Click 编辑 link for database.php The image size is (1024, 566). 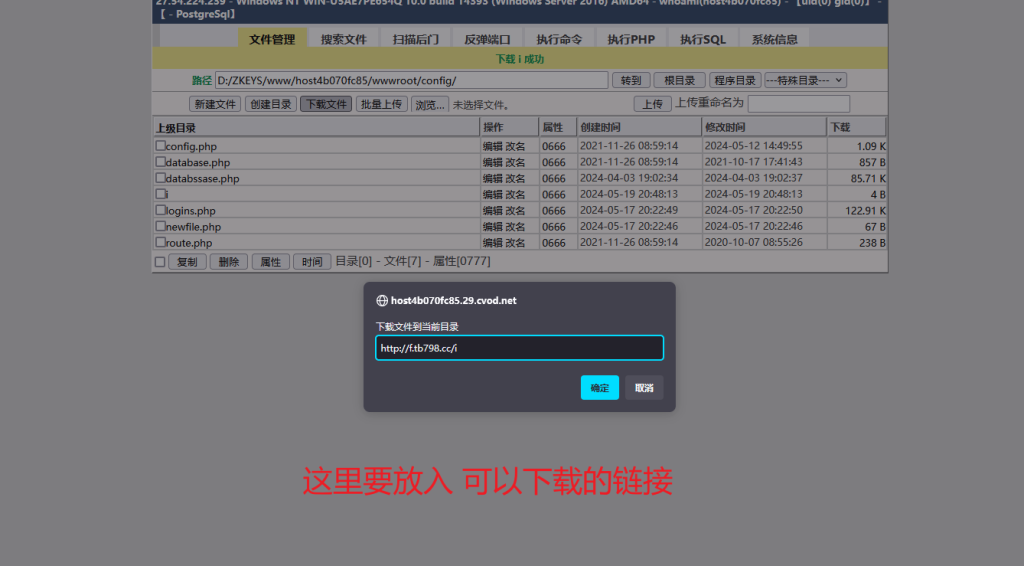493,162
